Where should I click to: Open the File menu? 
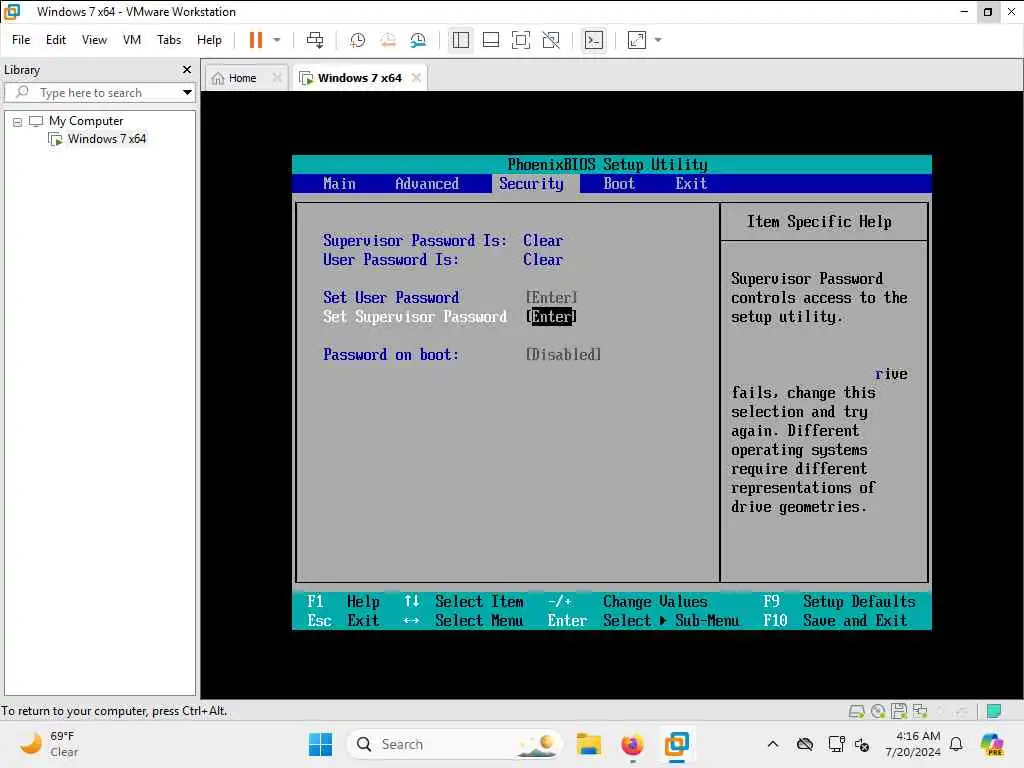pyautogui.click(x=21, y=40)
